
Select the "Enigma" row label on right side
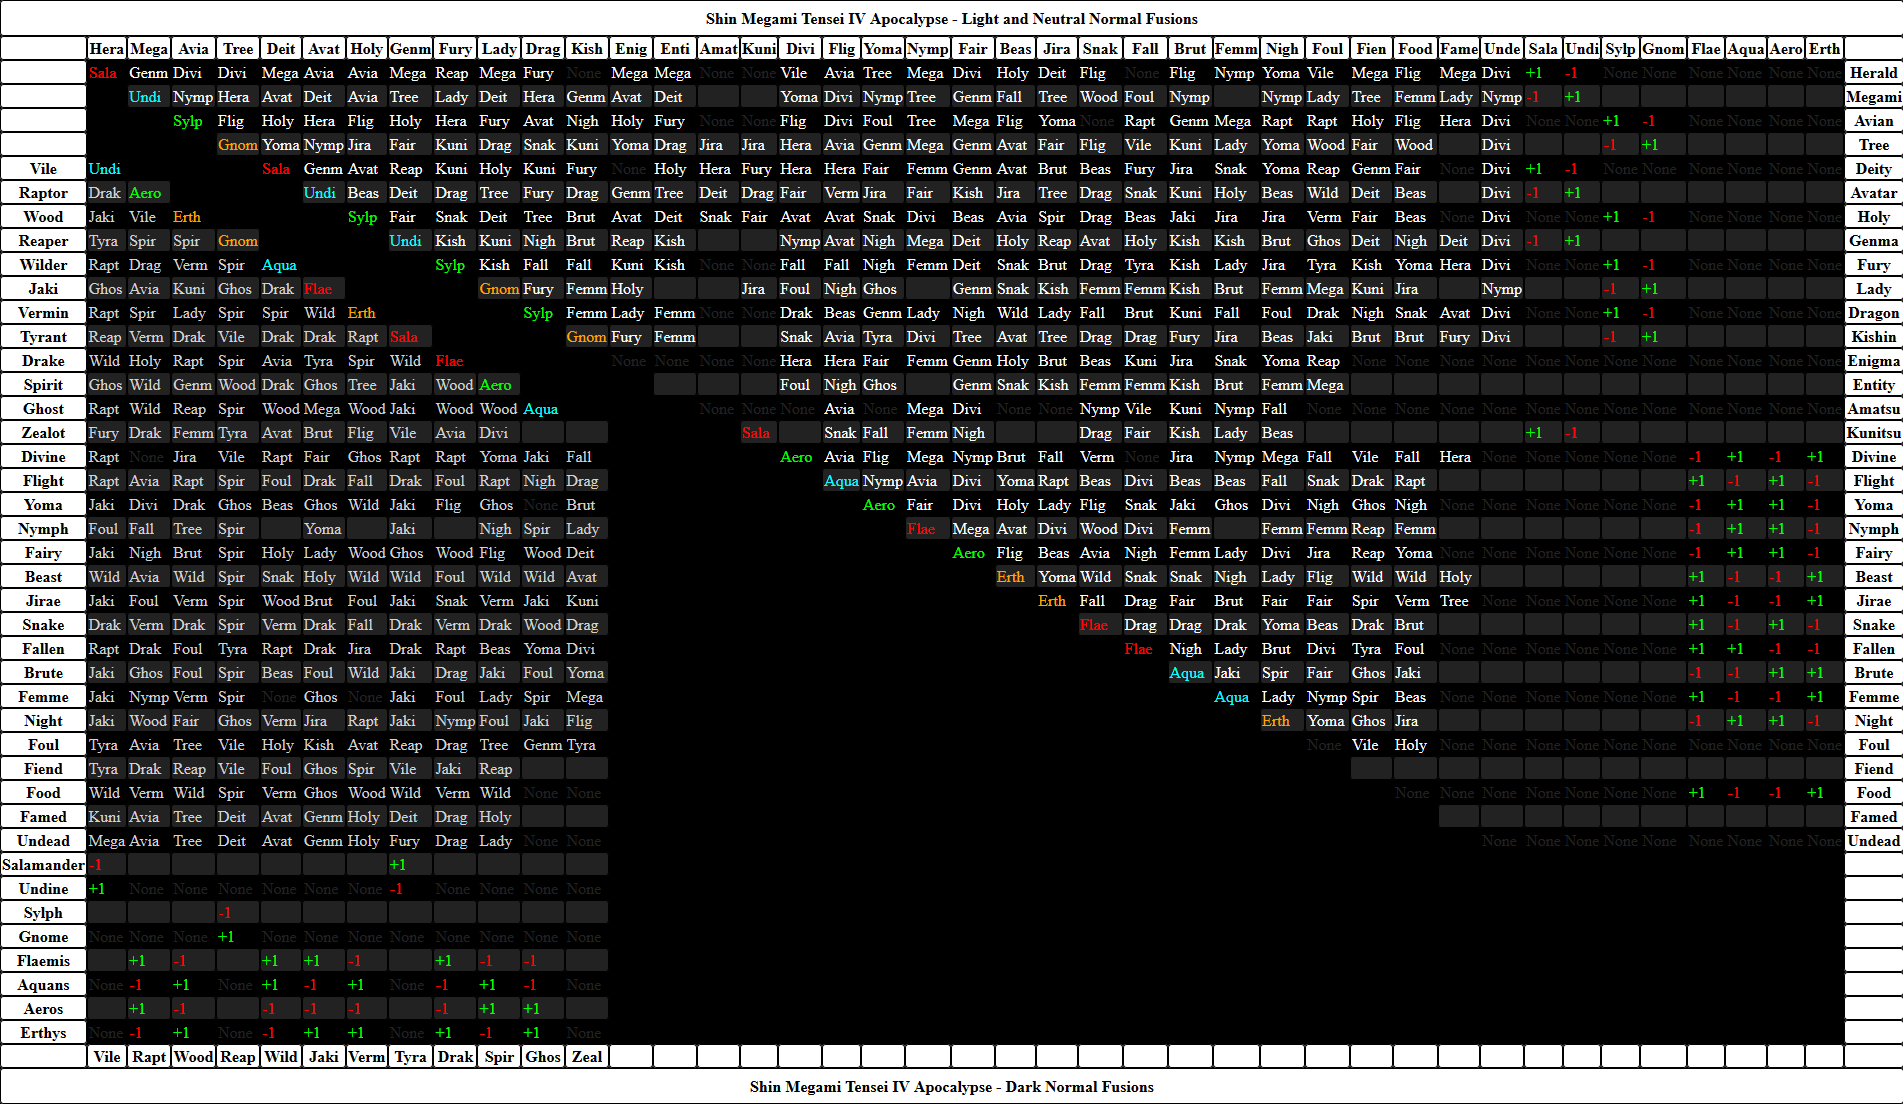pos(1873,361)
